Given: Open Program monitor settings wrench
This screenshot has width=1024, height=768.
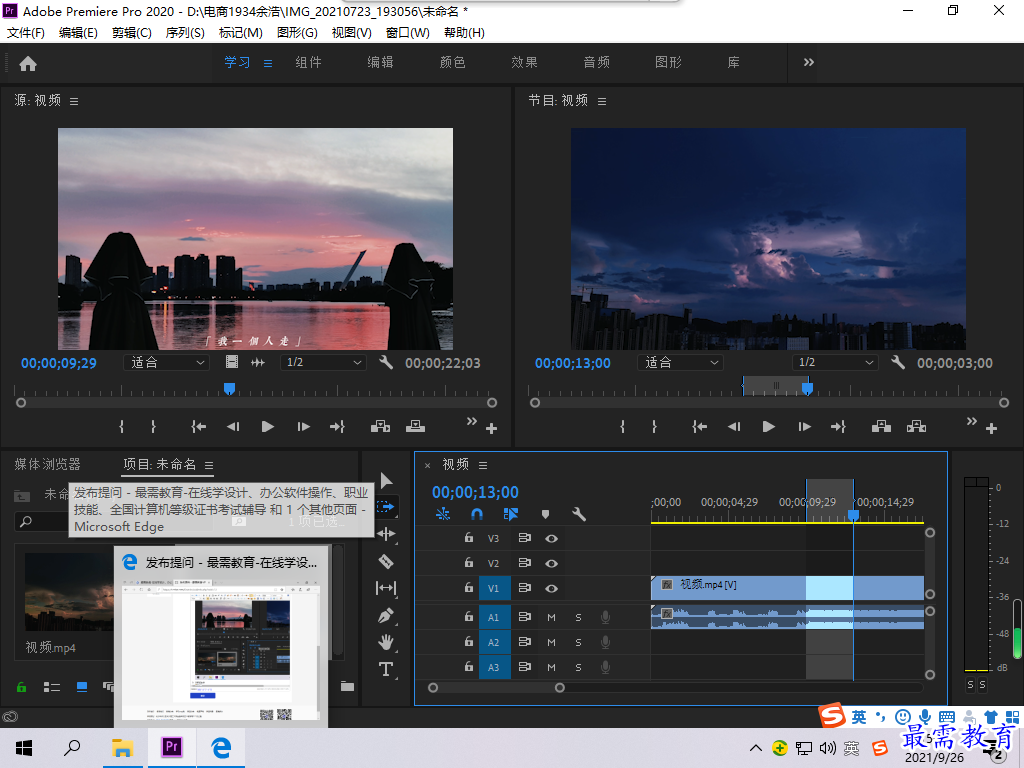Looking at the screenshot, I should tap(898, 362).
